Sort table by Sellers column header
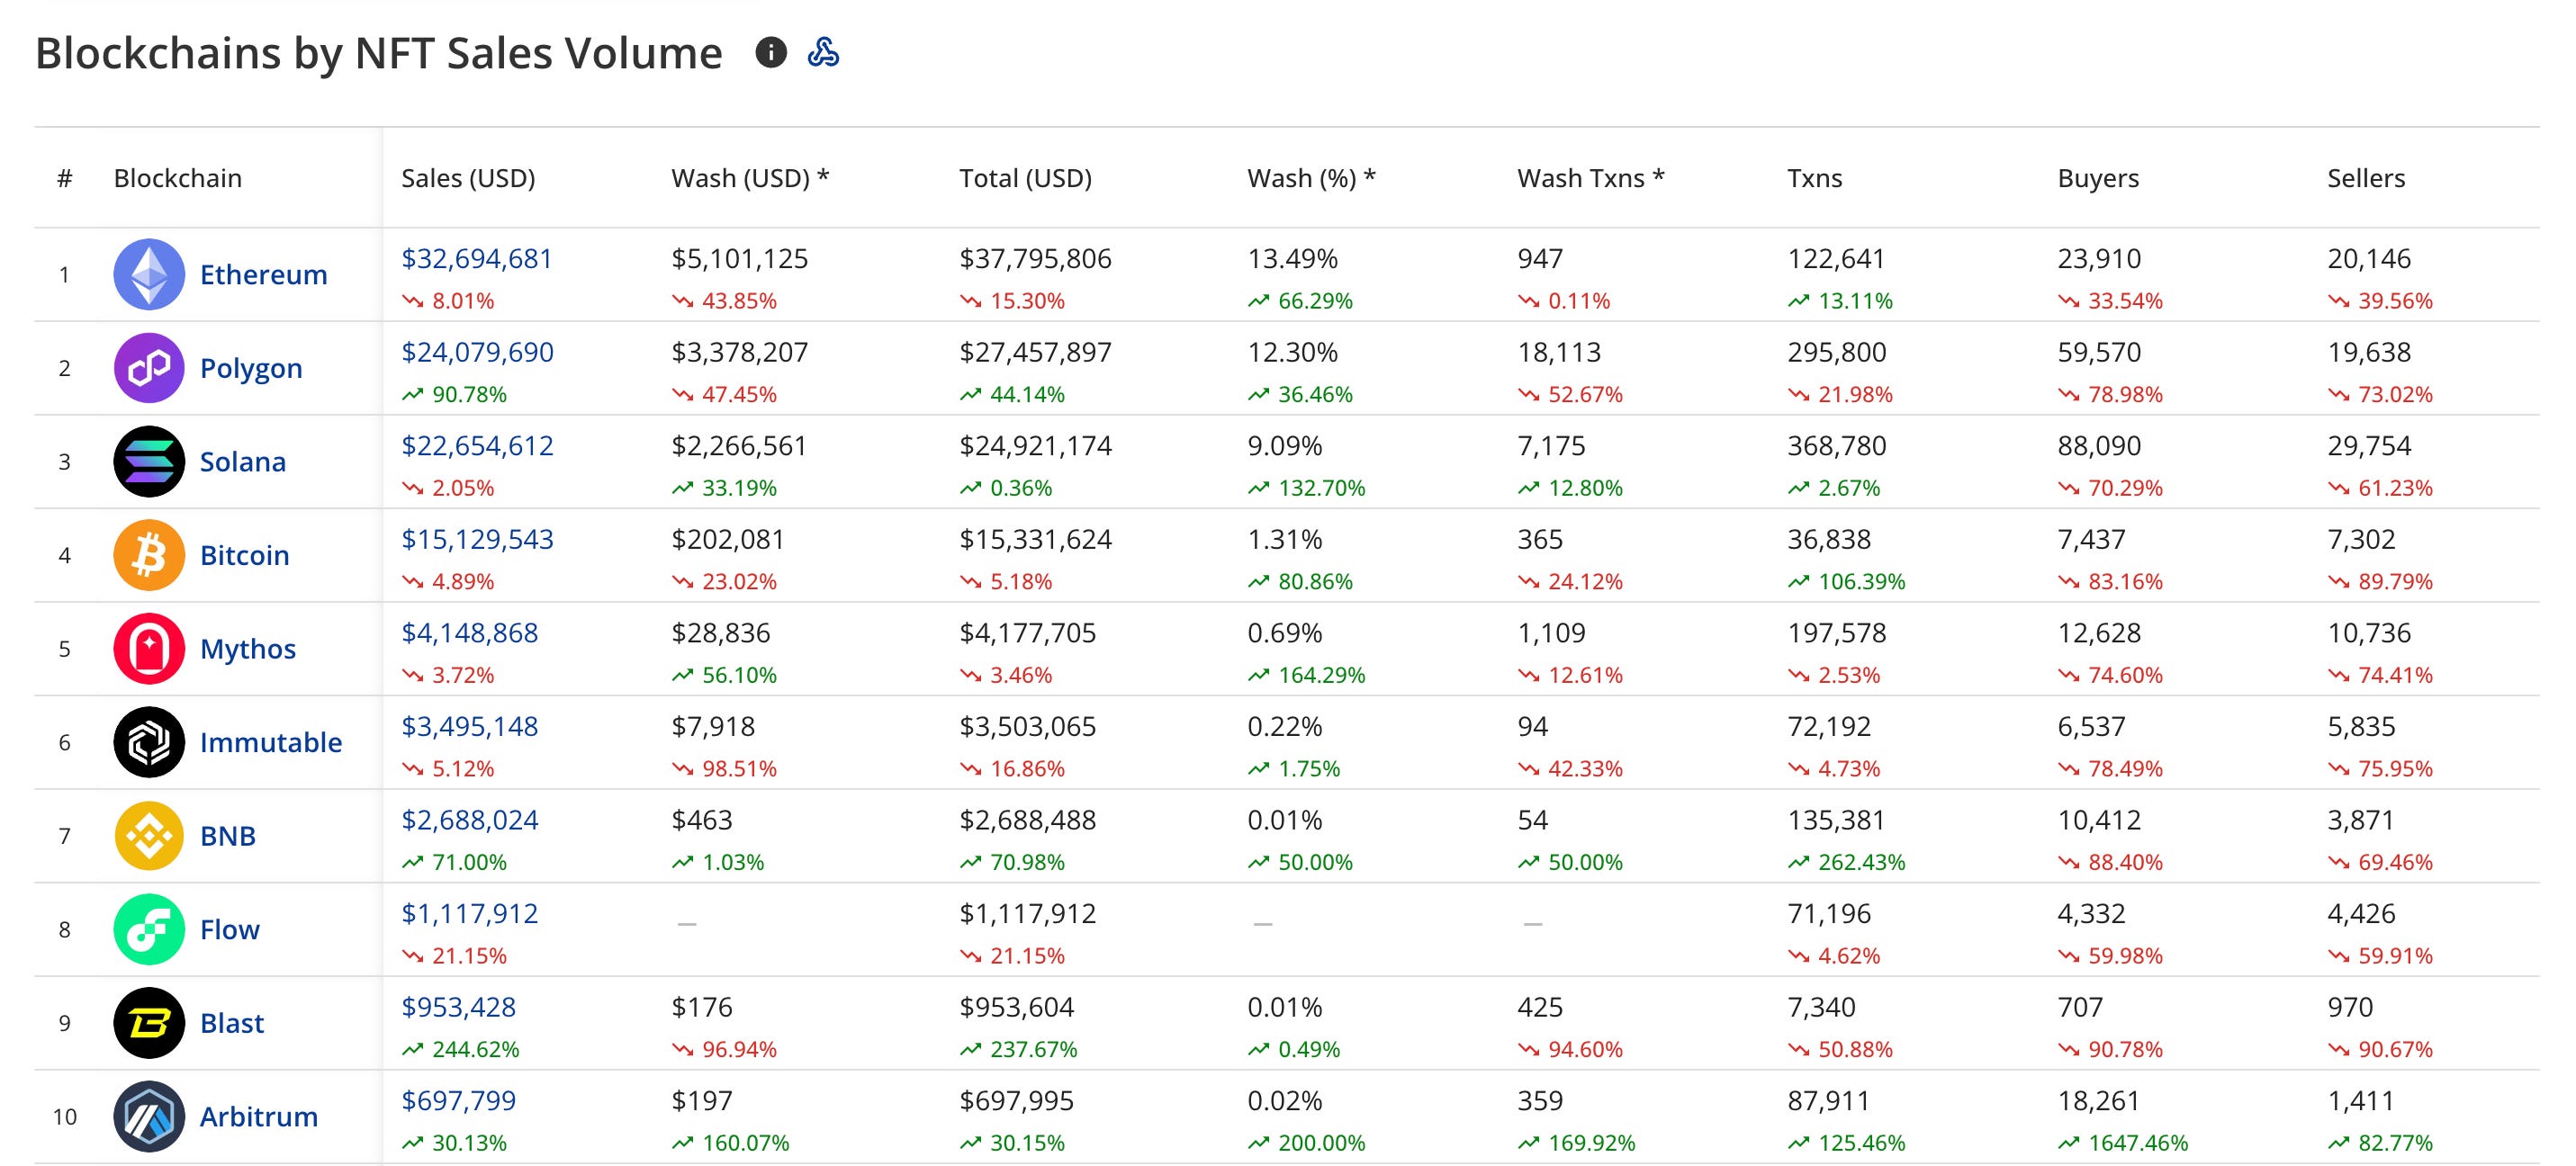Viewport: 2576px width, 1166px height. (2365, 178)
